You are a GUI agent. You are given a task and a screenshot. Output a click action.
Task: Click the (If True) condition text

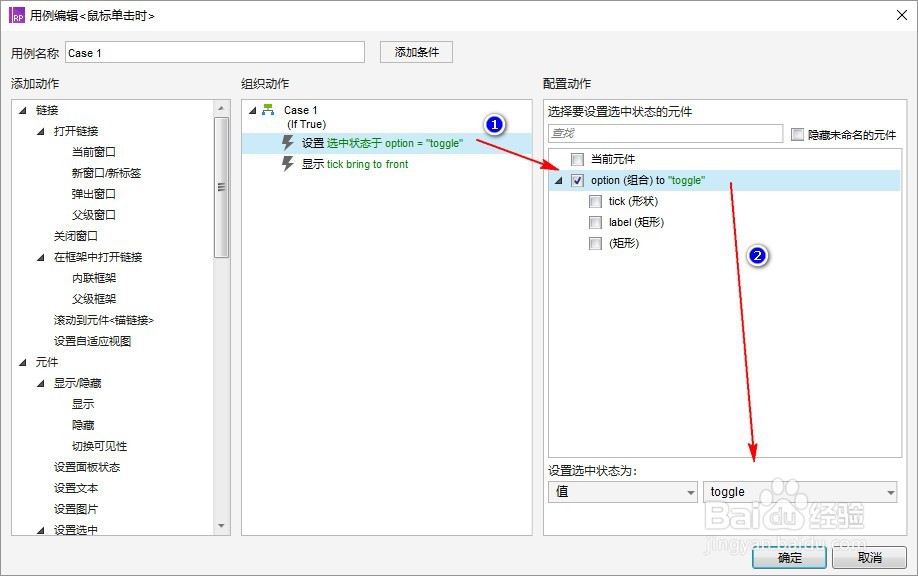pyautogui.click(x=307, y=124)
